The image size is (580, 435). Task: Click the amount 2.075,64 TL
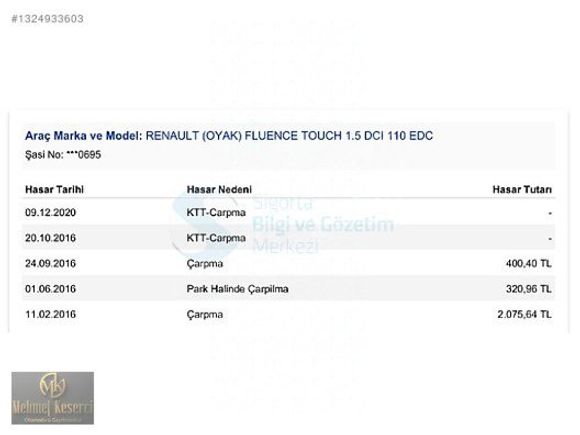pyautogui.click(x=525, y=314)
